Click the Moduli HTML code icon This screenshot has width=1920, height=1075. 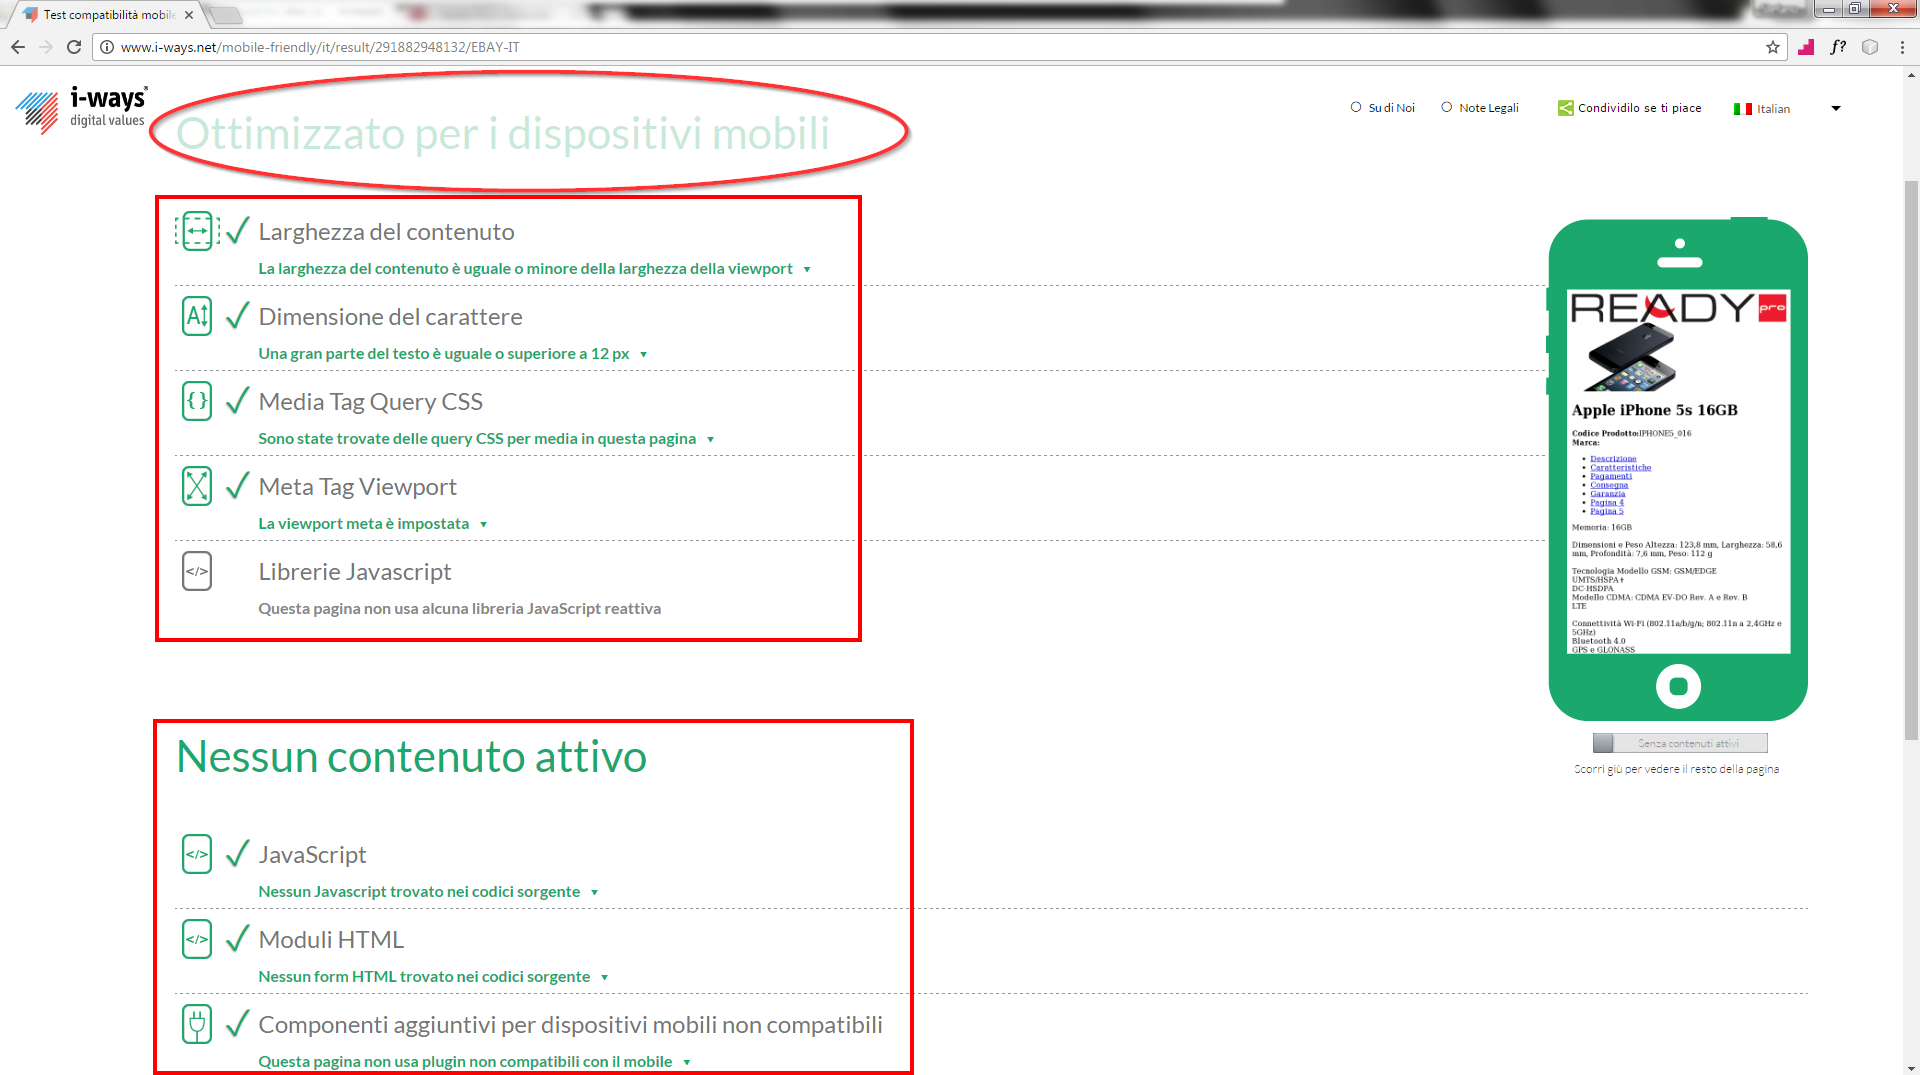[x=197, y=939]
